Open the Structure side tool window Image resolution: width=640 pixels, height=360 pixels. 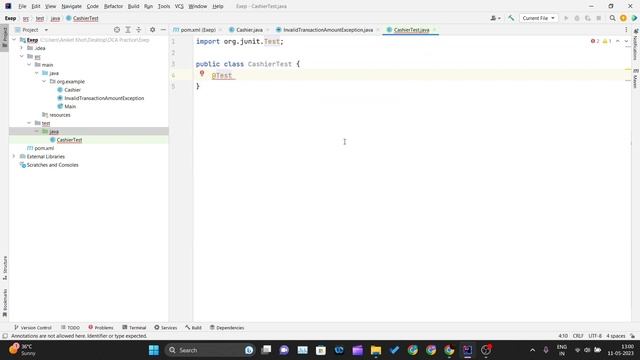click(x=5, y=268)
